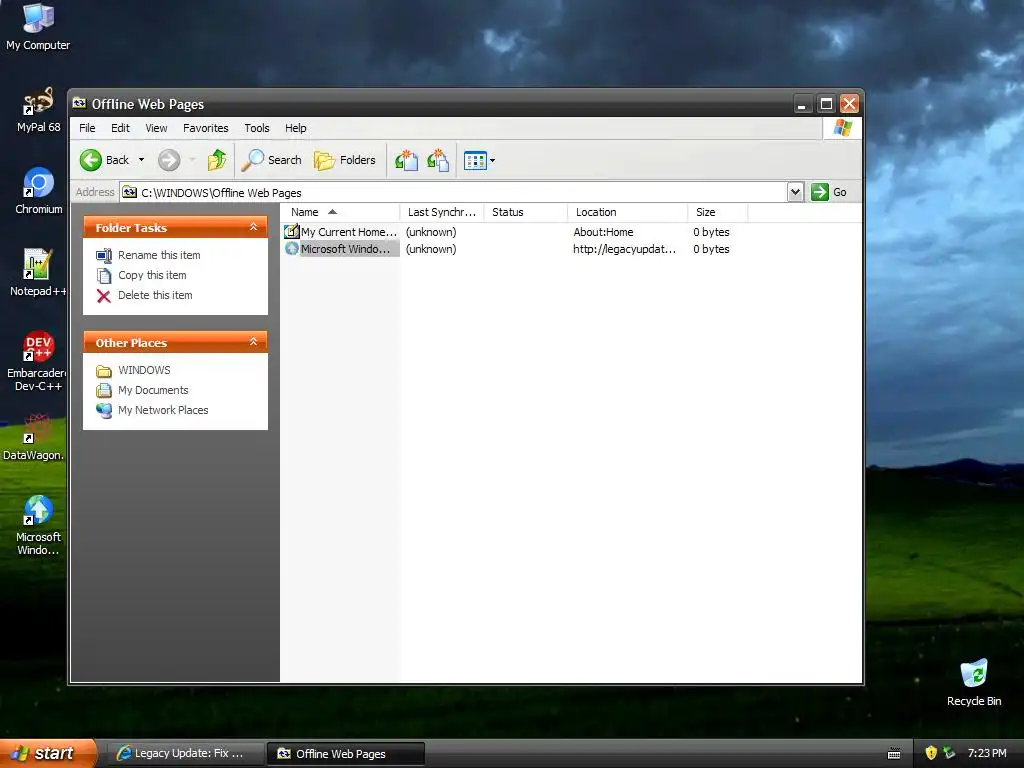Select the MyPal 68 desktop icon

point(38,110)
